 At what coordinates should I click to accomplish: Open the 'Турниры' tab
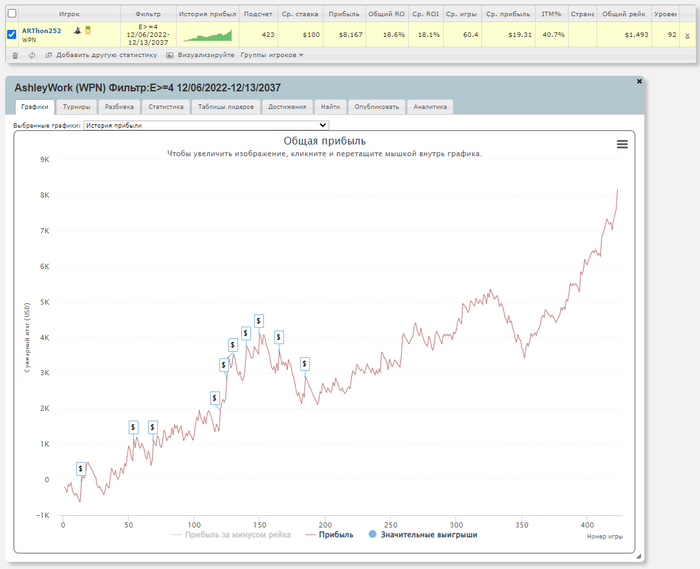point(76,107)
